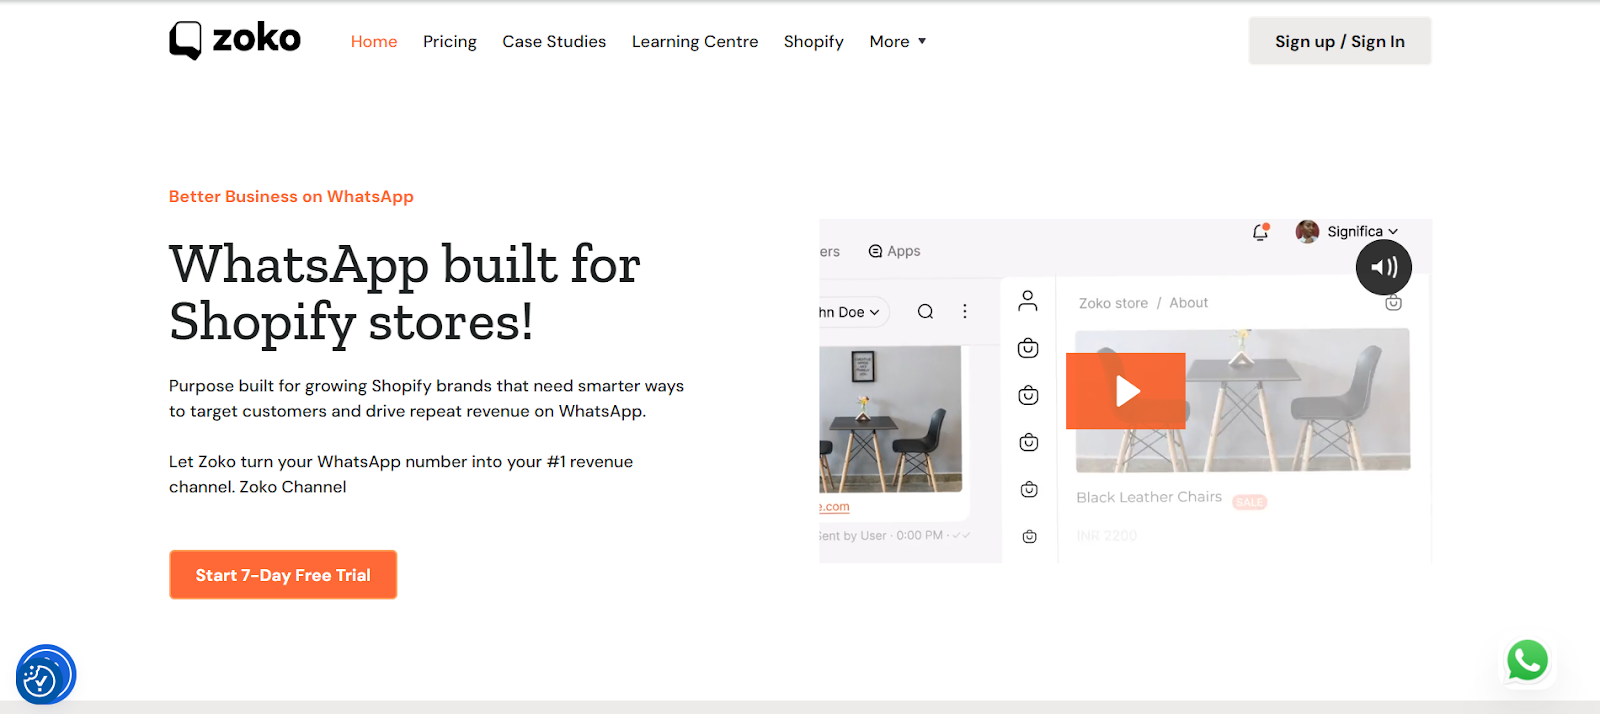1600x714 pixels.
Task: Click the .com link under chat image
Action: coord(834,507)
